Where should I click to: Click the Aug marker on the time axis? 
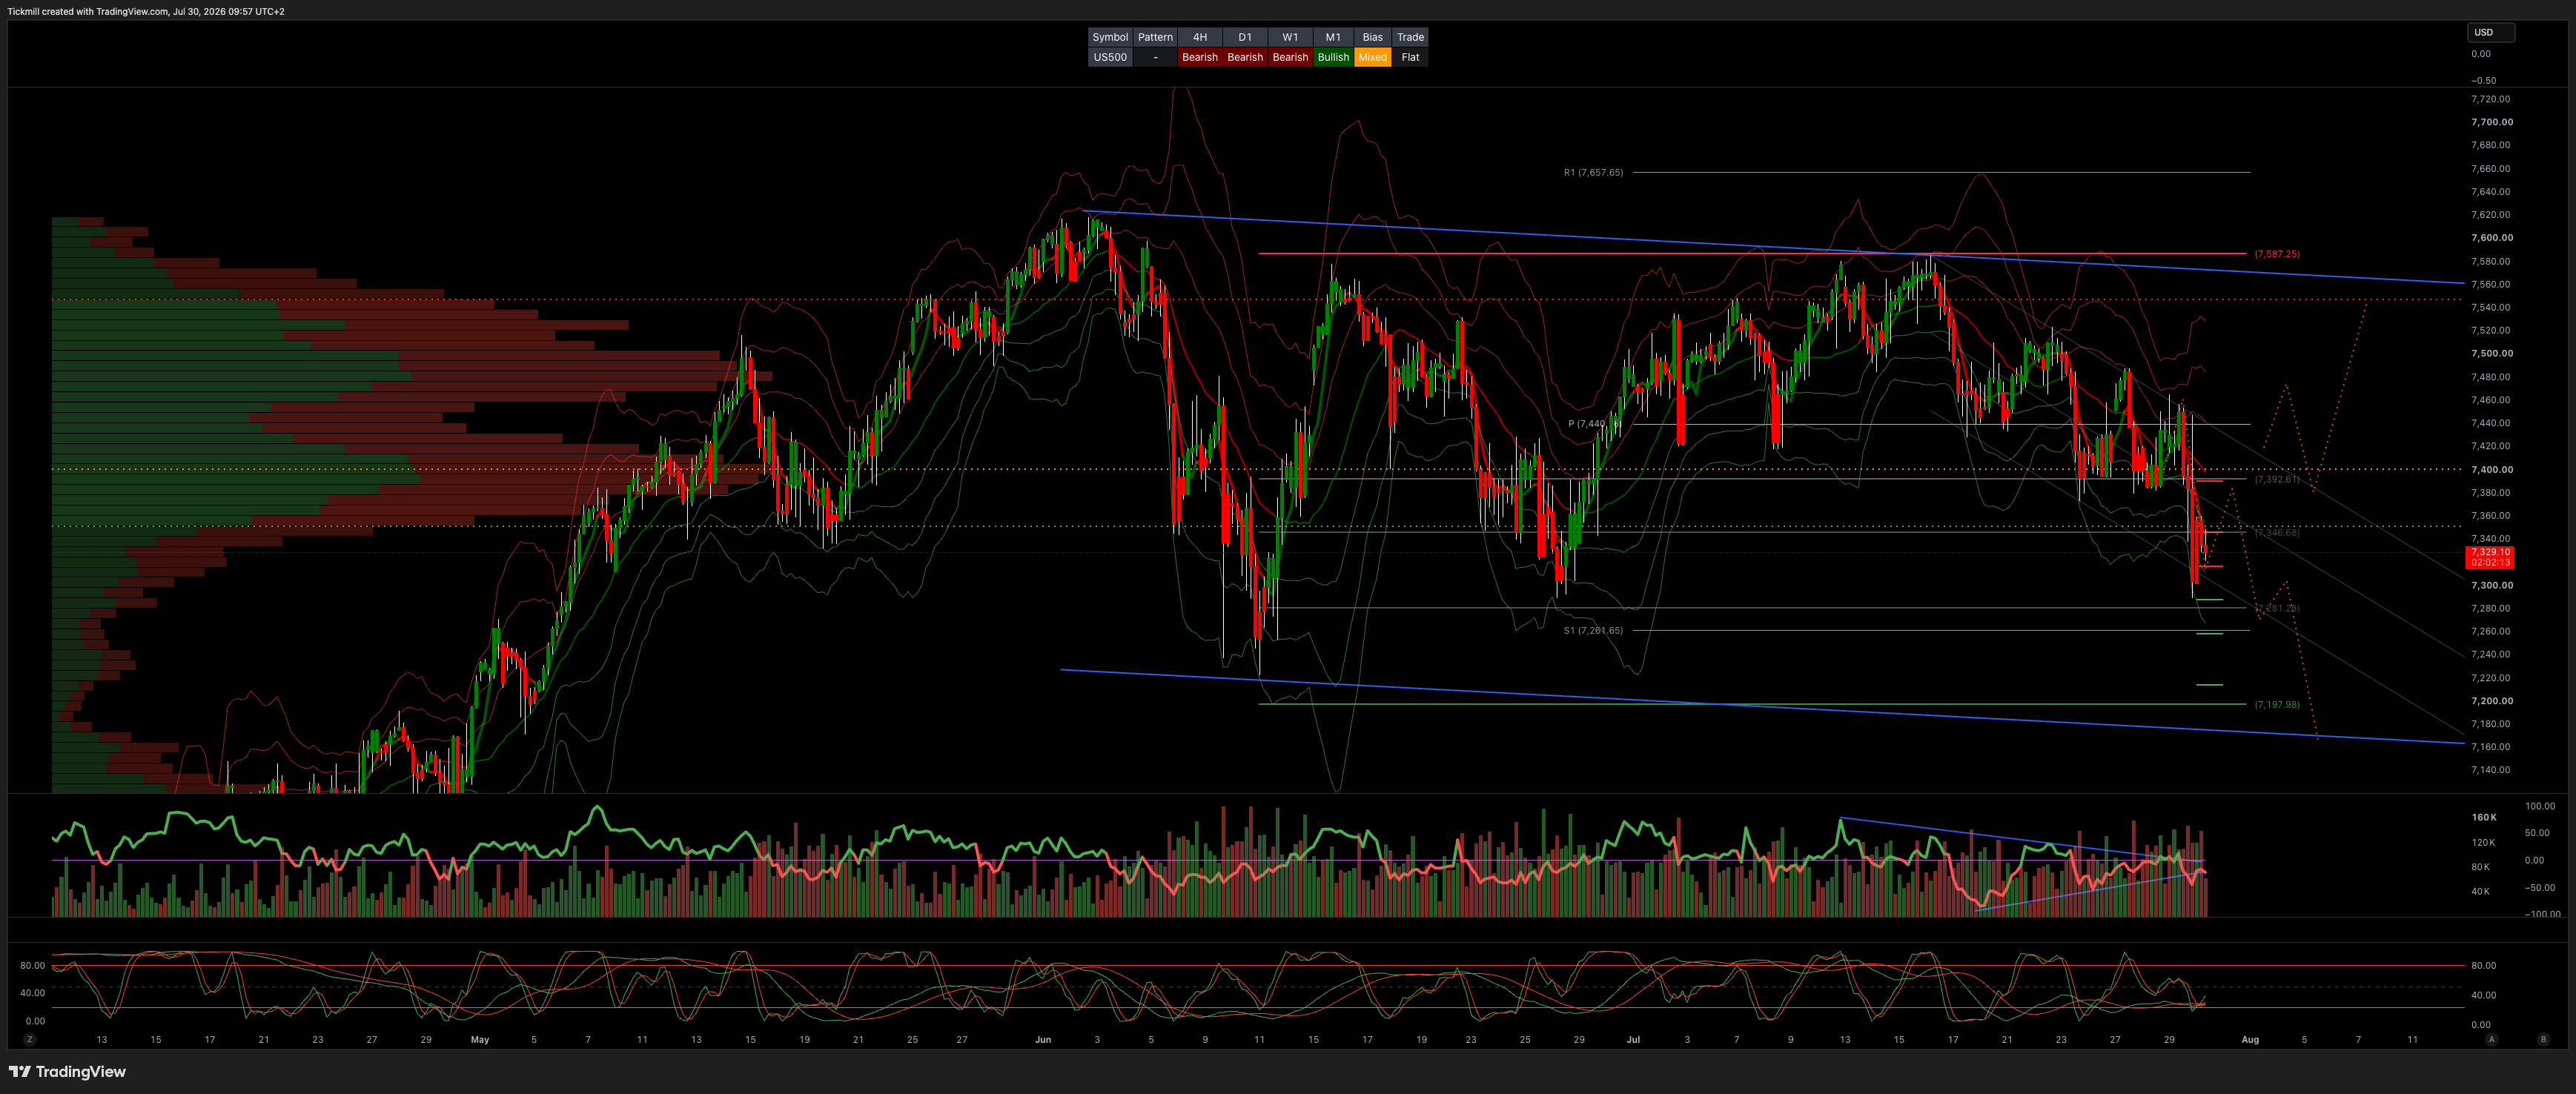2250,1039
